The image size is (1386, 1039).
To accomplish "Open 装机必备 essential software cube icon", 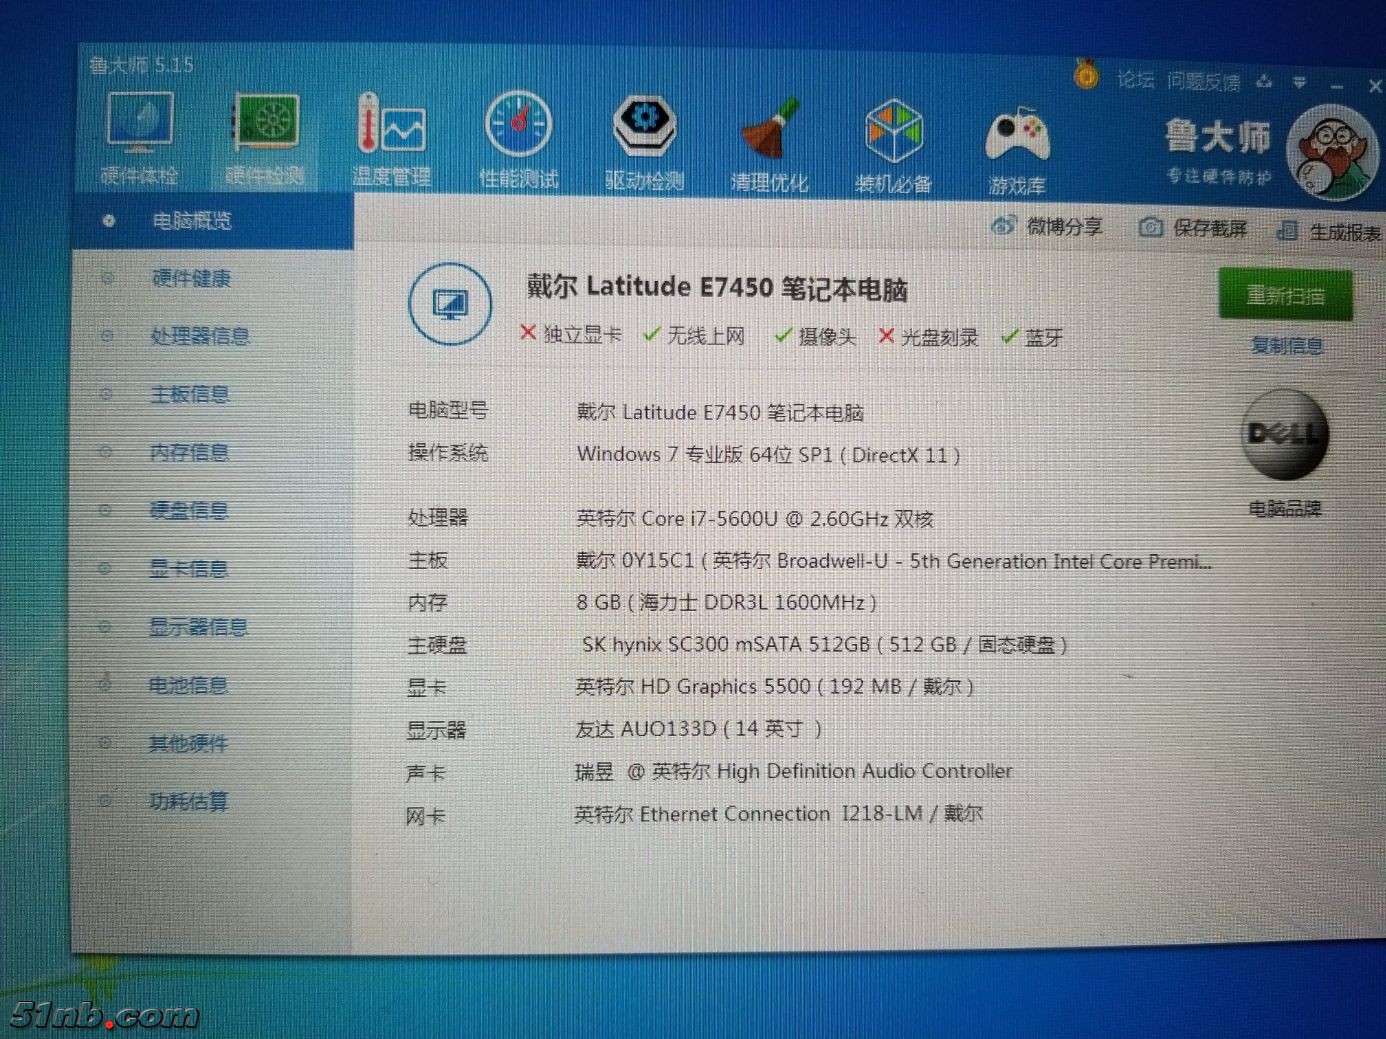I will click(x=893, y=142).
